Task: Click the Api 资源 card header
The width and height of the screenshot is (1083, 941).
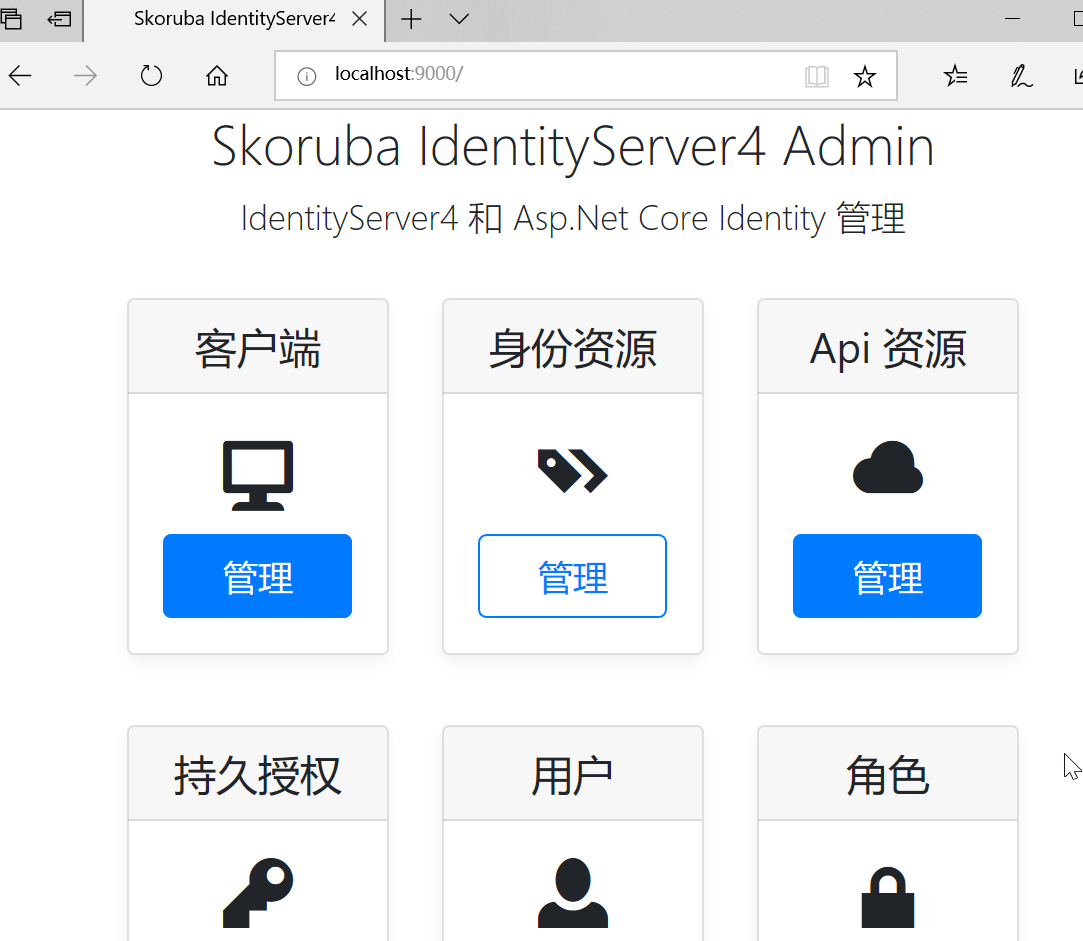Action: tap(888, 347)
